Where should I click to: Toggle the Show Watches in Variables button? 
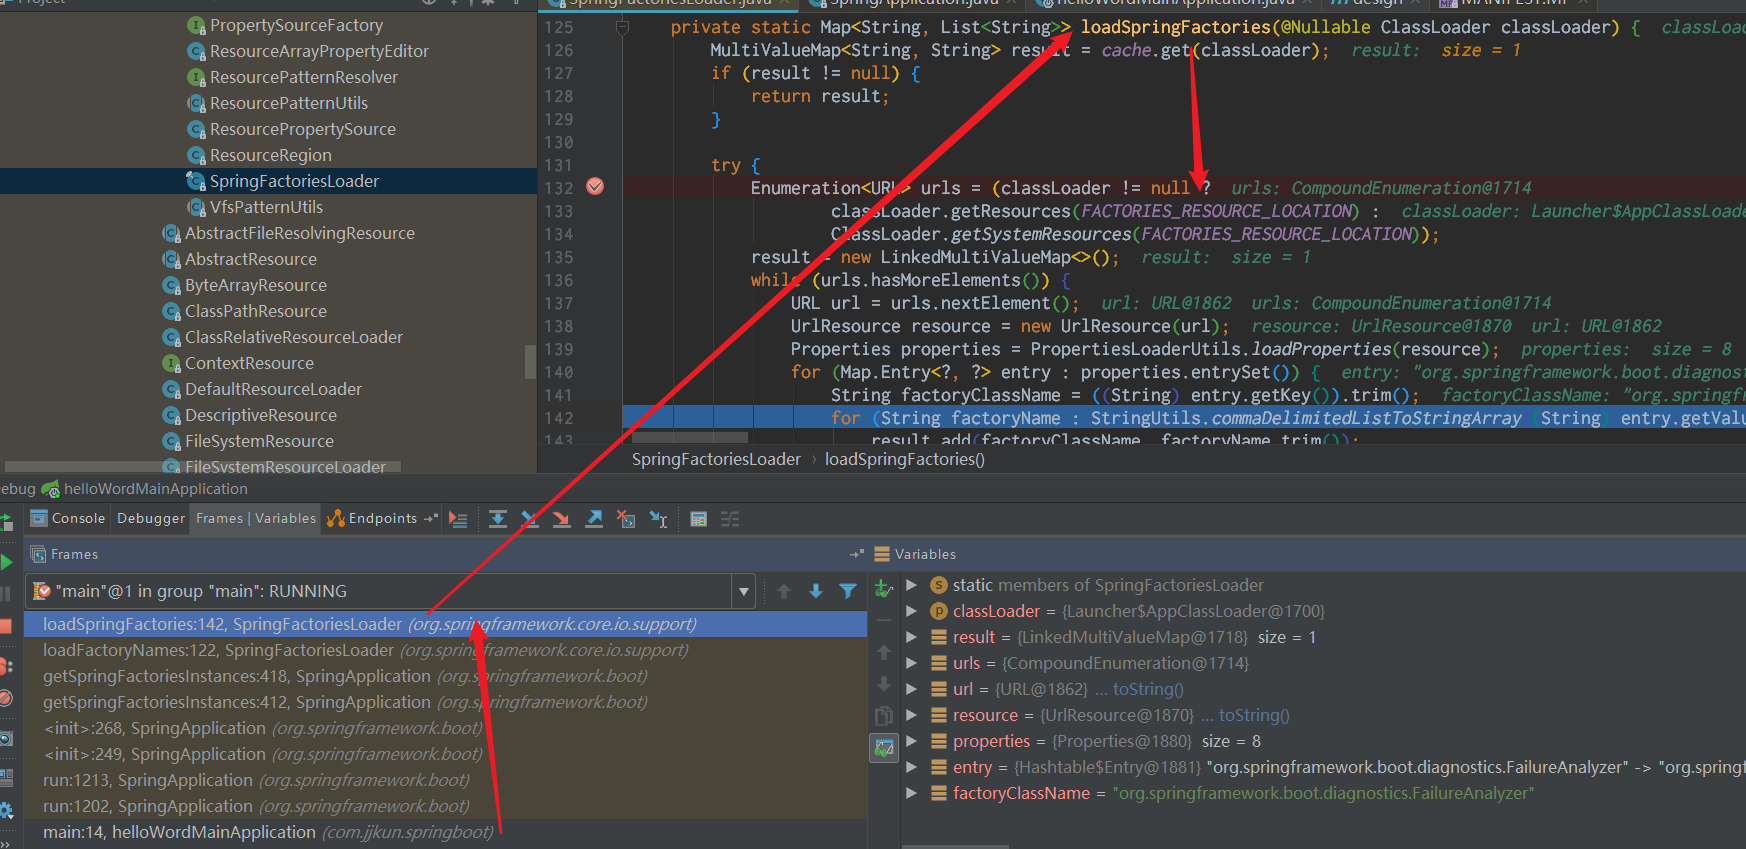click(884, 747)
